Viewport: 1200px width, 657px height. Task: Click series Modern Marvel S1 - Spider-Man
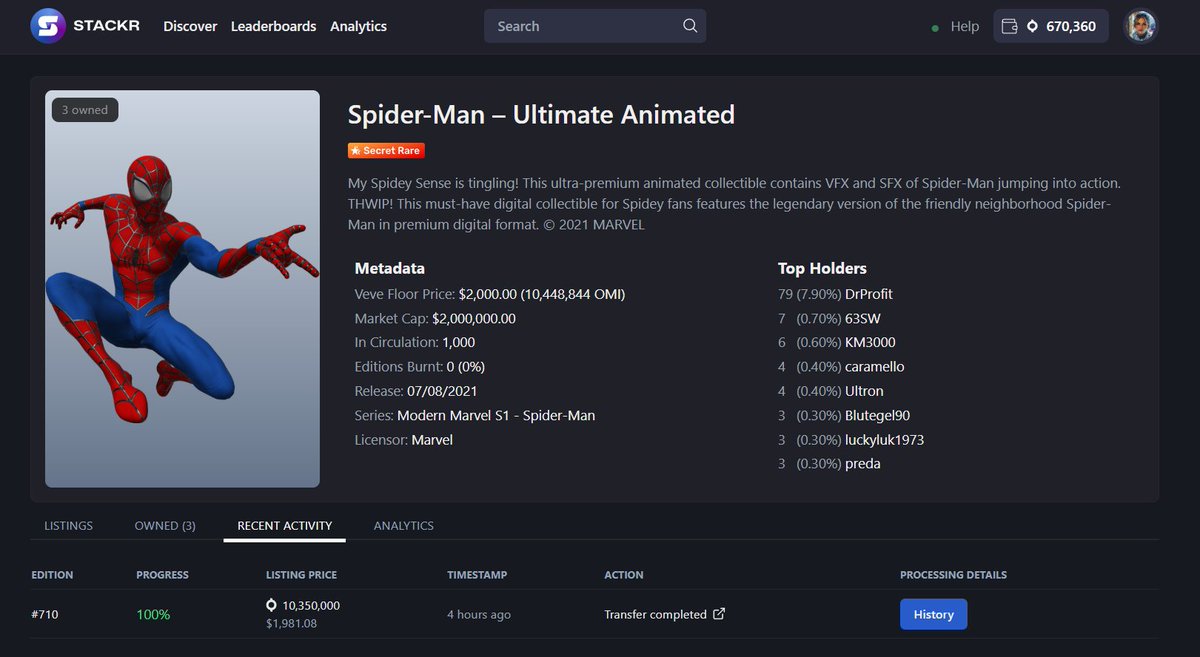click(496, 415)
